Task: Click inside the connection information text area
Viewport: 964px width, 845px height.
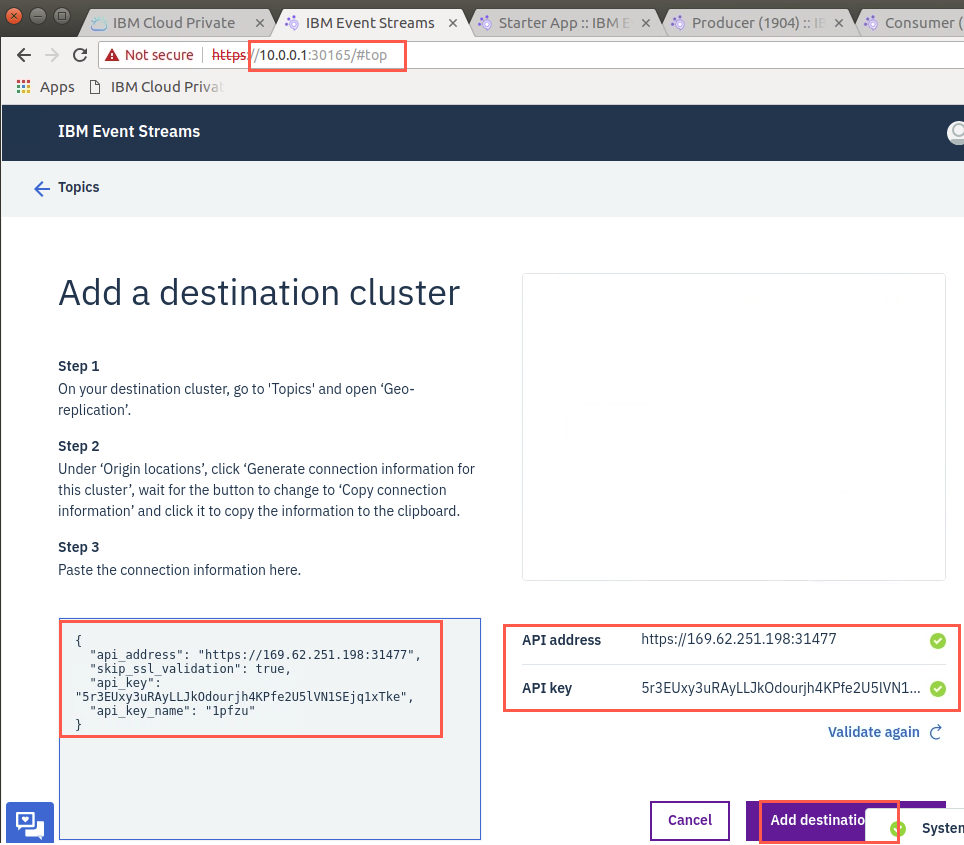Action: point(270,729)
